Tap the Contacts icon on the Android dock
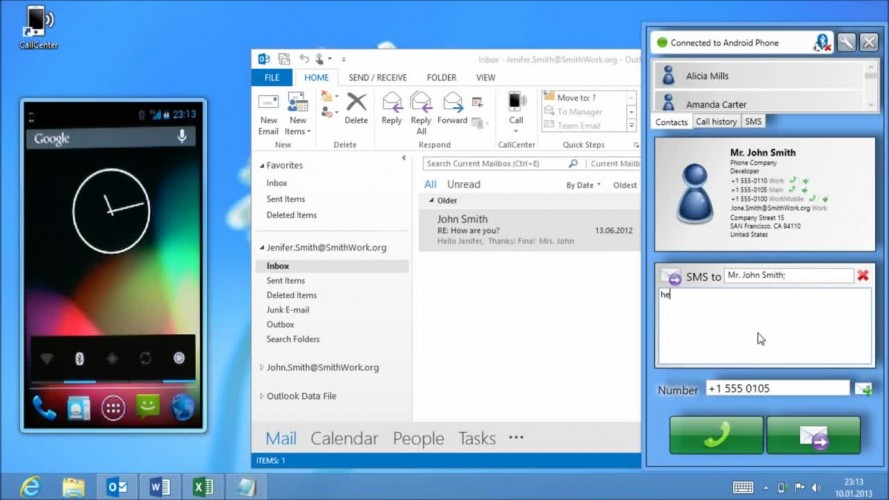The height and width of the screenshot is (500, 889). point(79,408)
